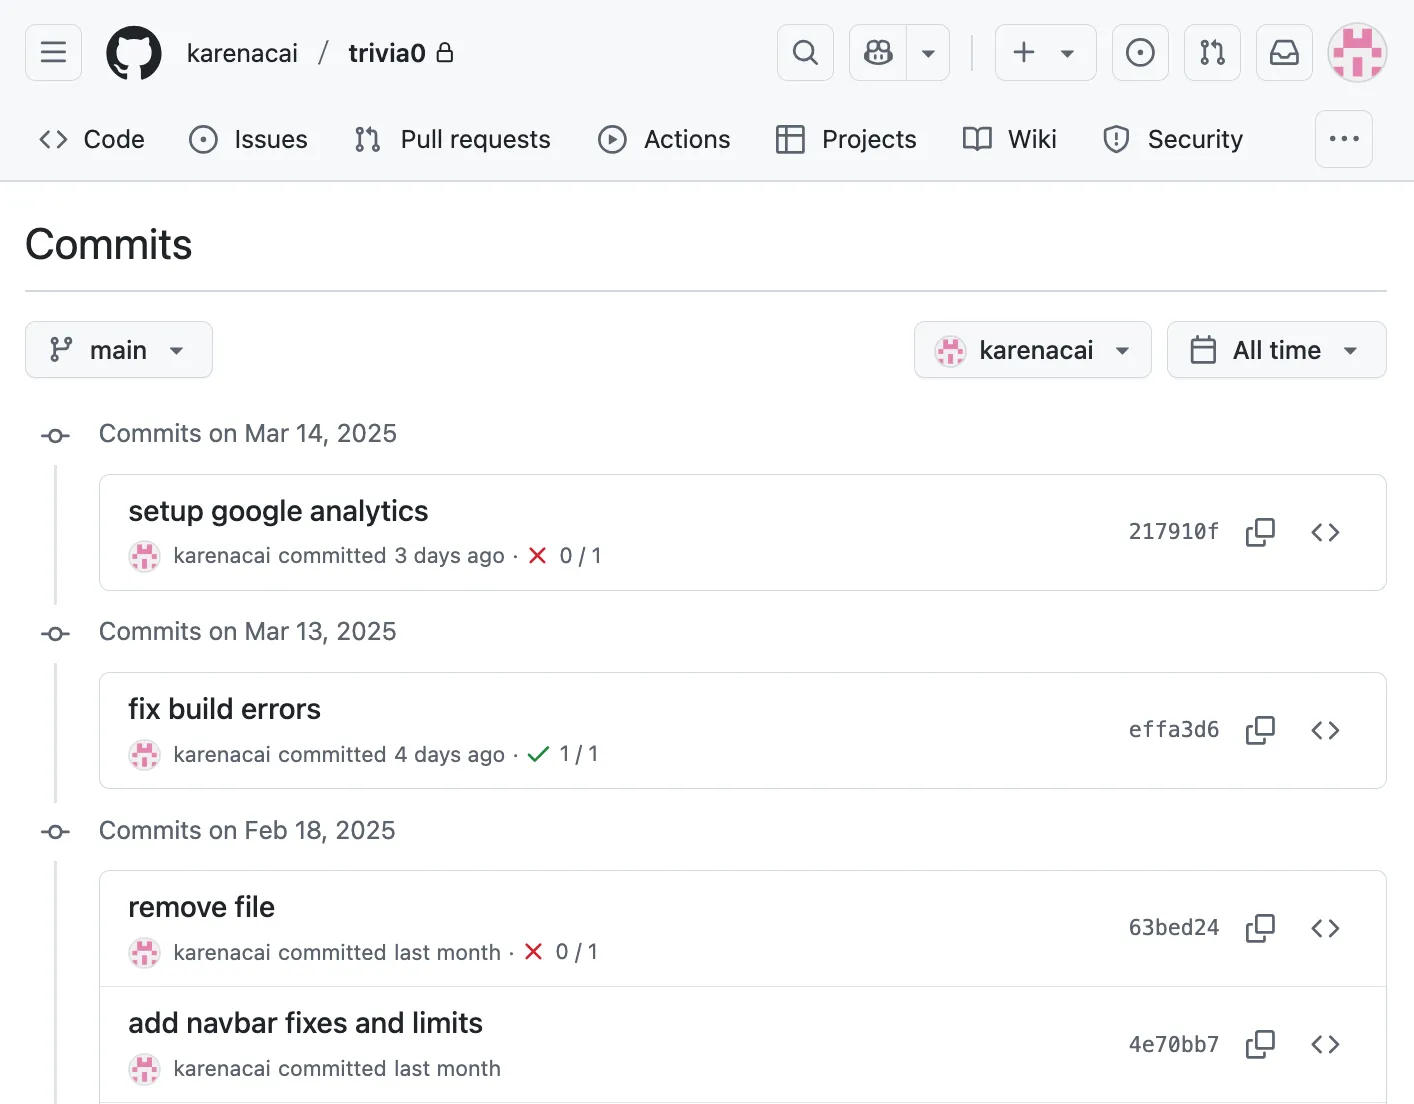Open the GitHub Copilot icon
1414x1104 pixels.
877,52
